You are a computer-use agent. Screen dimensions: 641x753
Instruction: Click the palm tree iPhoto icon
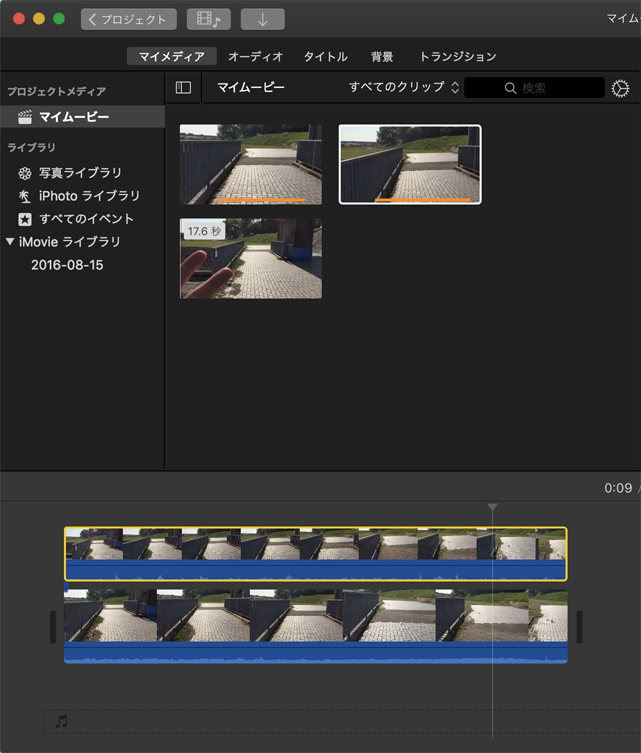(x=24, y=196)
